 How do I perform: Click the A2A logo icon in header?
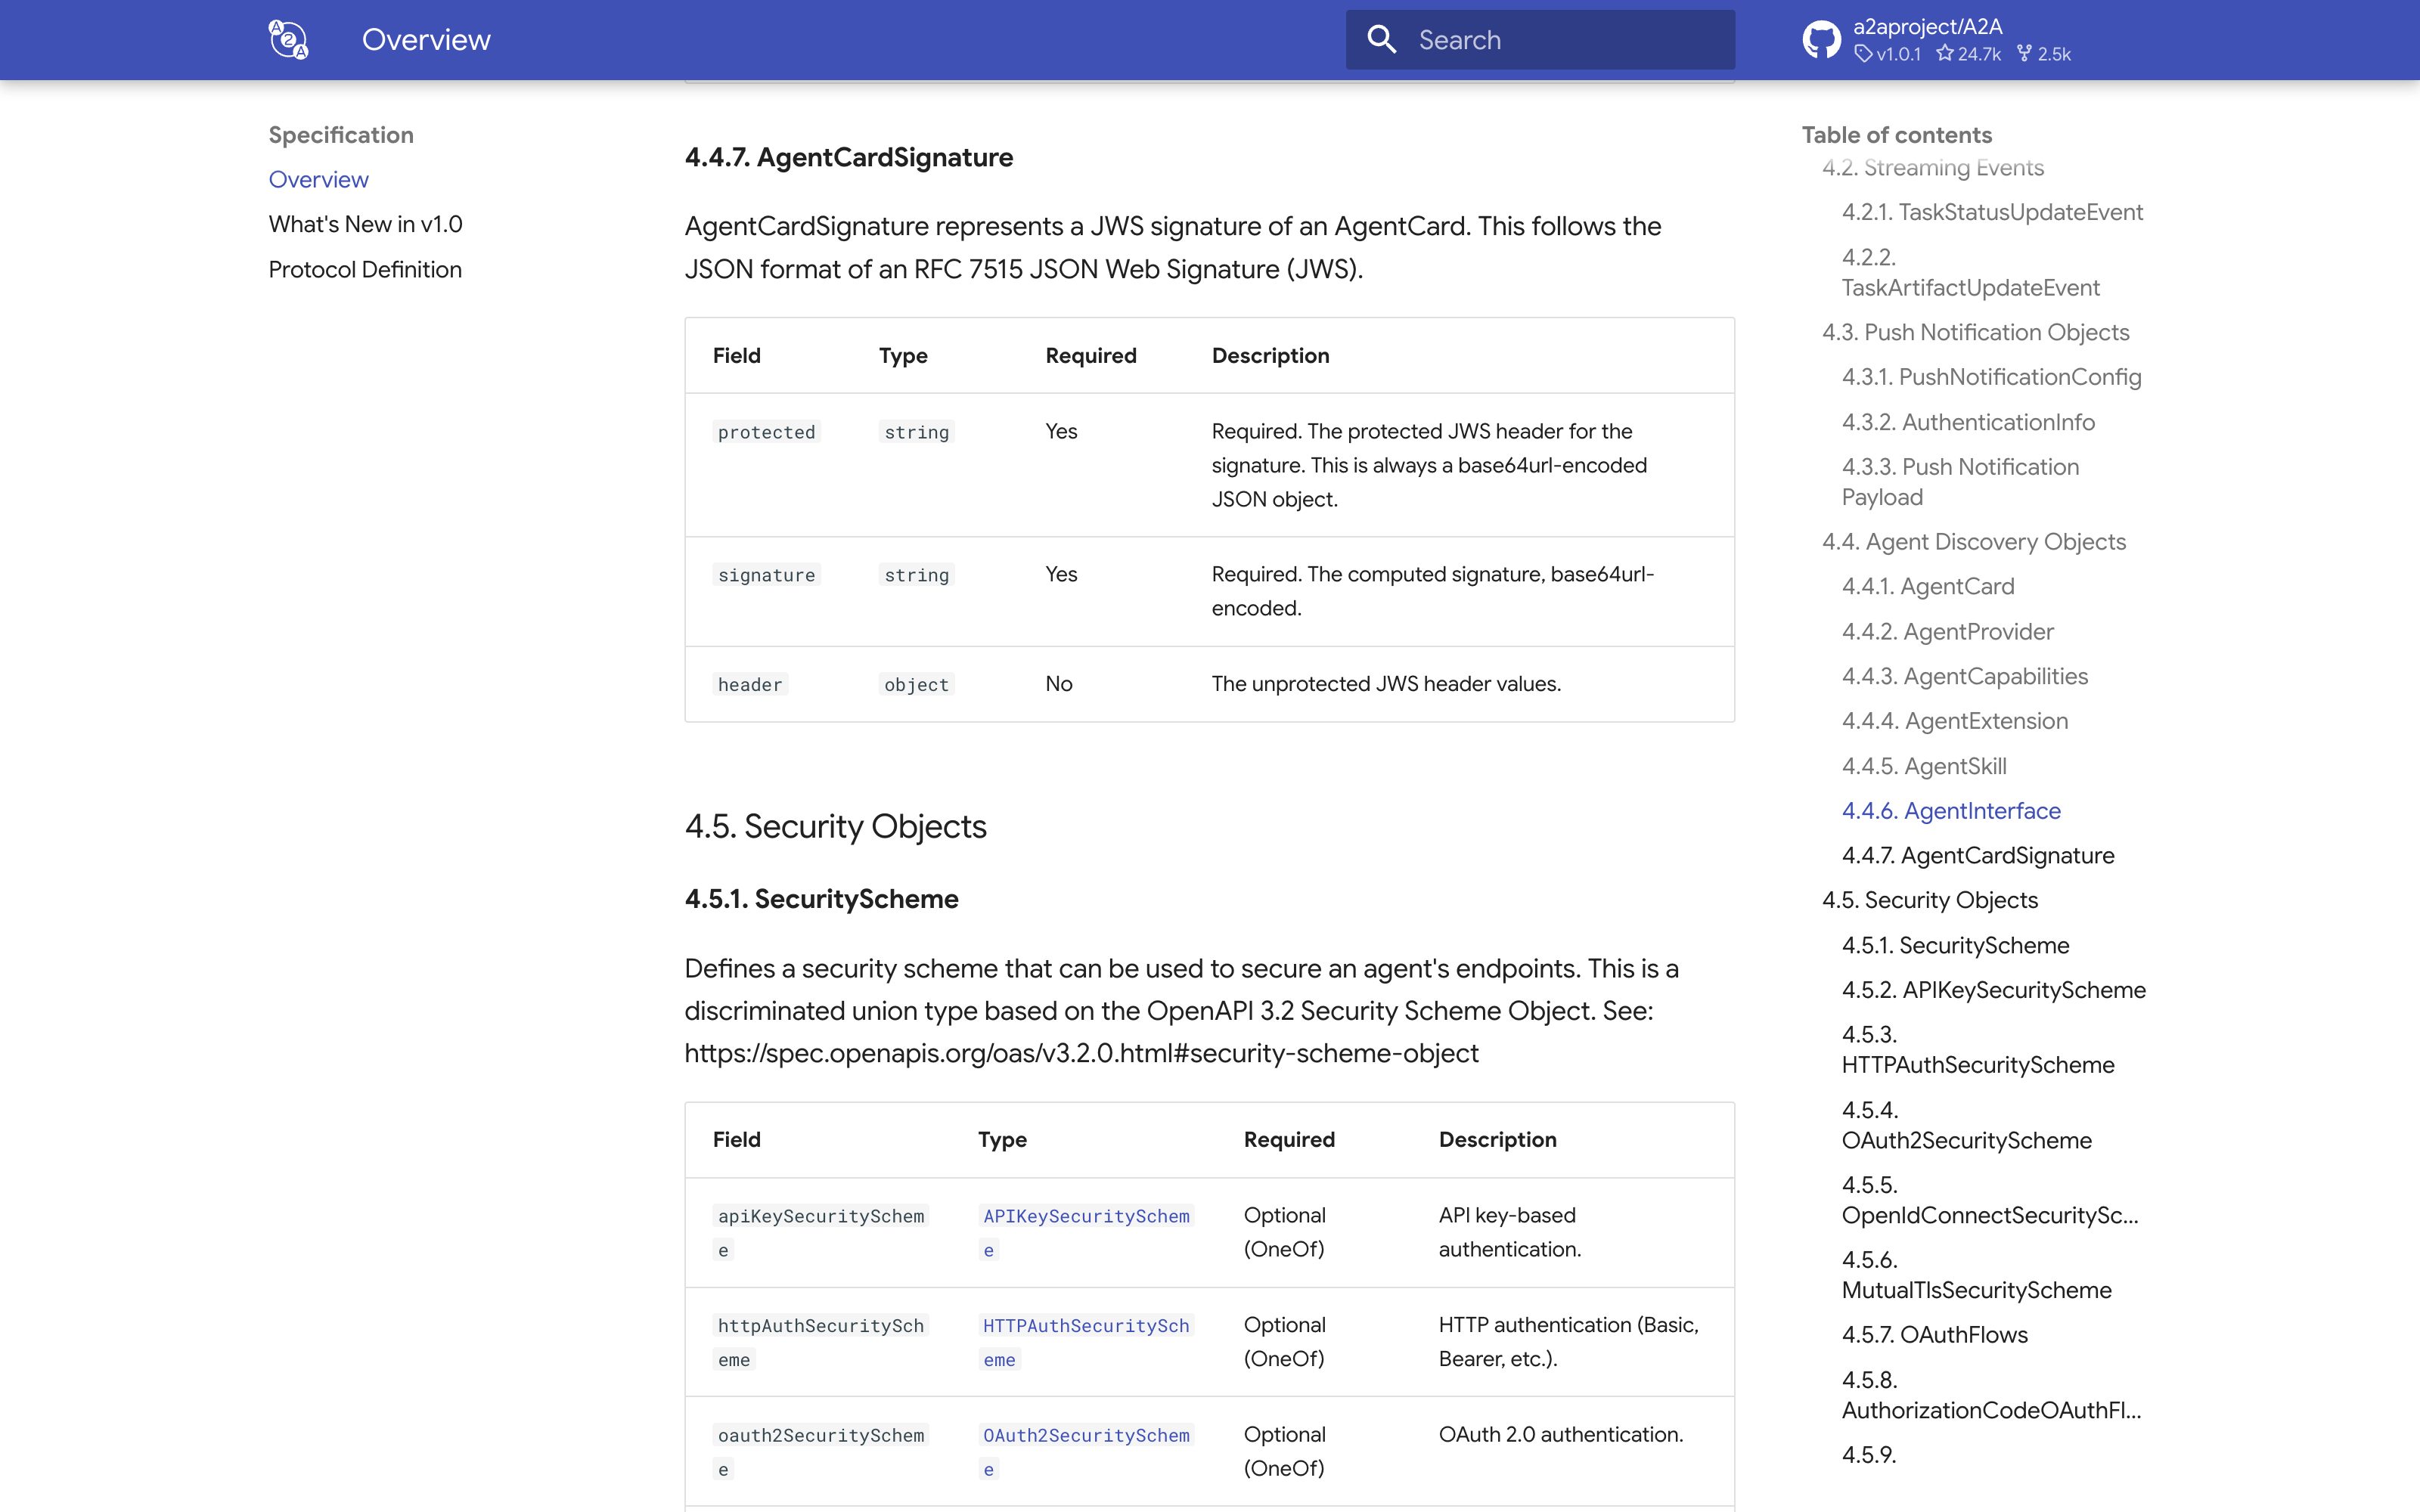pyautogui.click(x=288, y=40)
